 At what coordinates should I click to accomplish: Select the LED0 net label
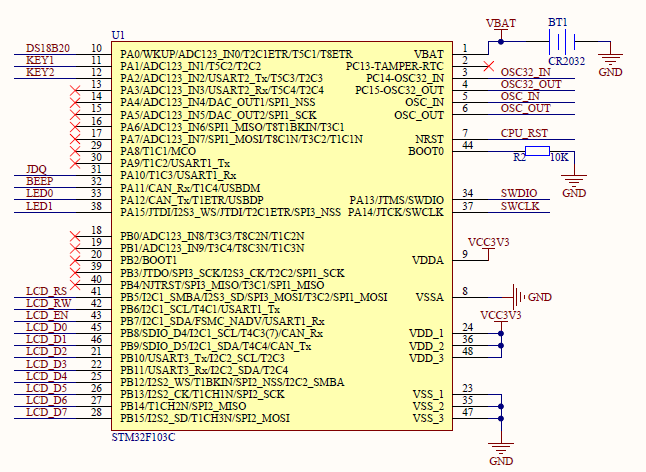click(40, 193)
